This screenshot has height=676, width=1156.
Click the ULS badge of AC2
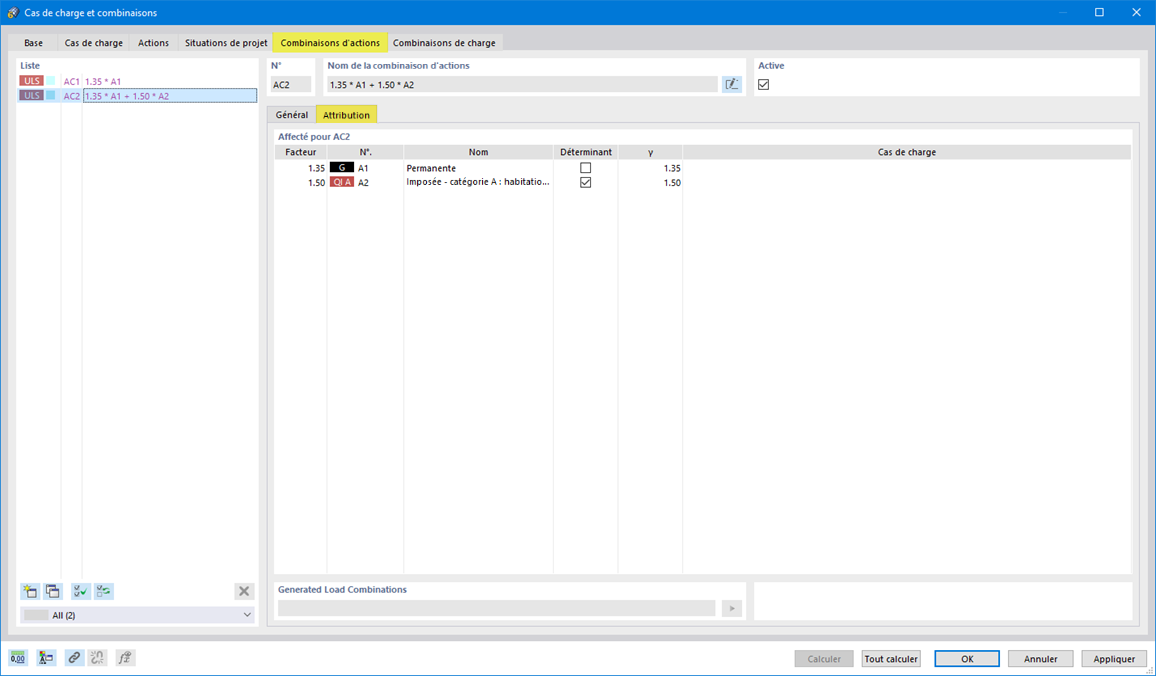pyautogui.click(x=32, y=96)
